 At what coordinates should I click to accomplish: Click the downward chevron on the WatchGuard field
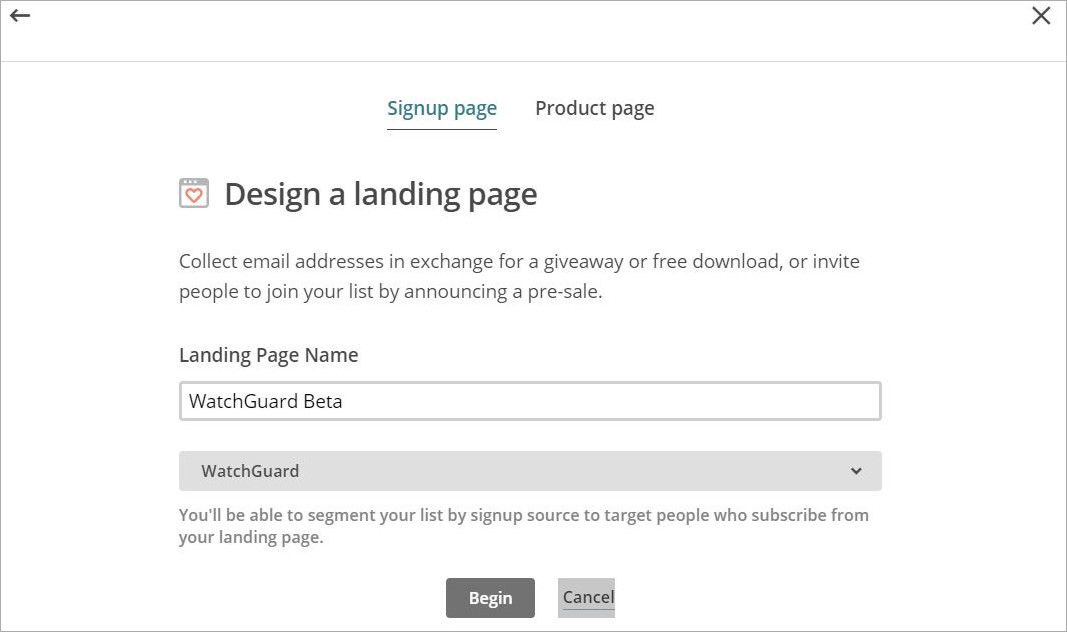click(856, 470)
